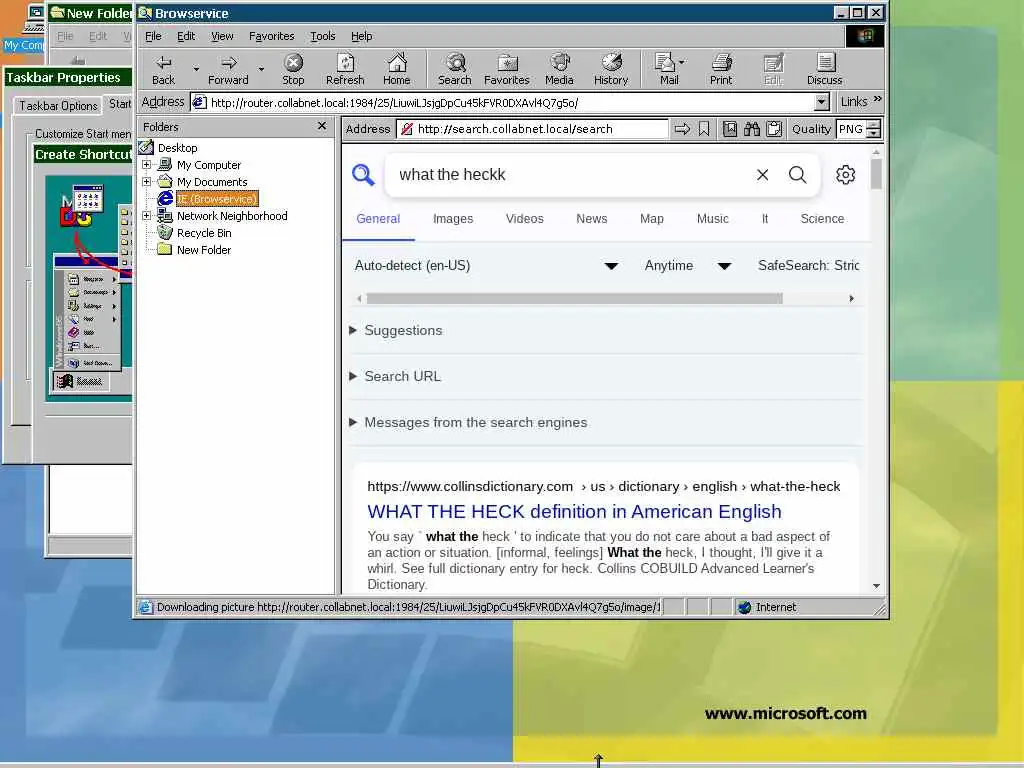Expand the My Documents tree node
The image size is (1024, 768).
[x=147, y=182]
